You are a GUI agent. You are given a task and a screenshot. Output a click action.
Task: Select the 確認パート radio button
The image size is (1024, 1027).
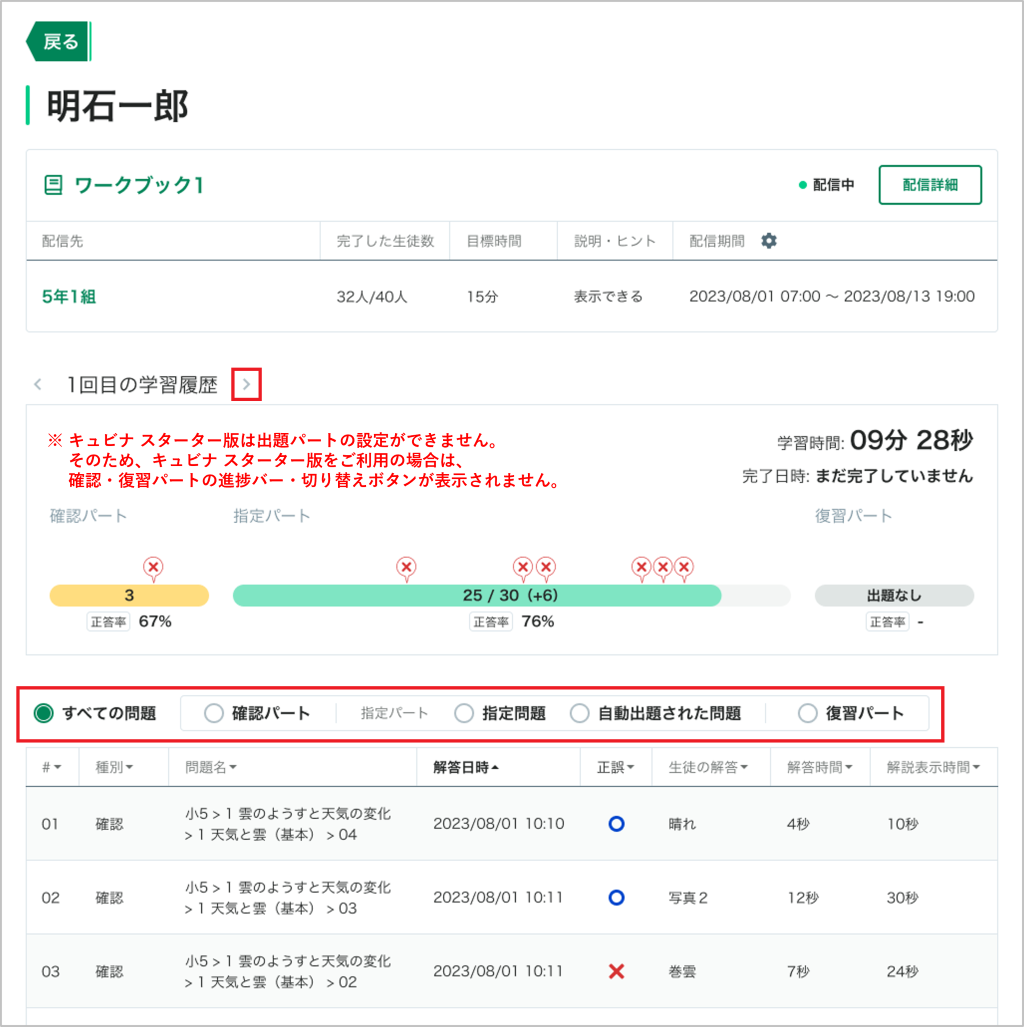coord(214,713)
